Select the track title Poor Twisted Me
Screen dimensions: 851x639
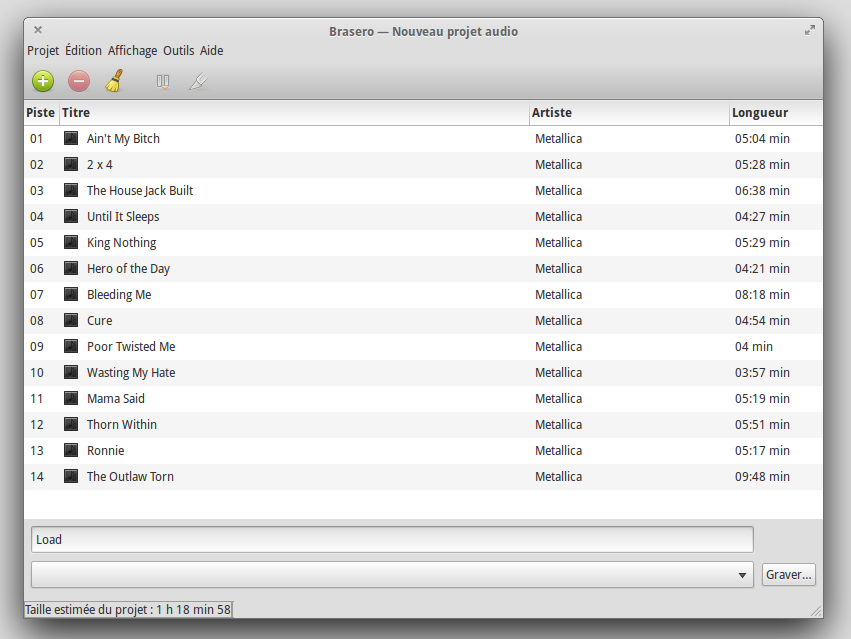click(131, 347)
